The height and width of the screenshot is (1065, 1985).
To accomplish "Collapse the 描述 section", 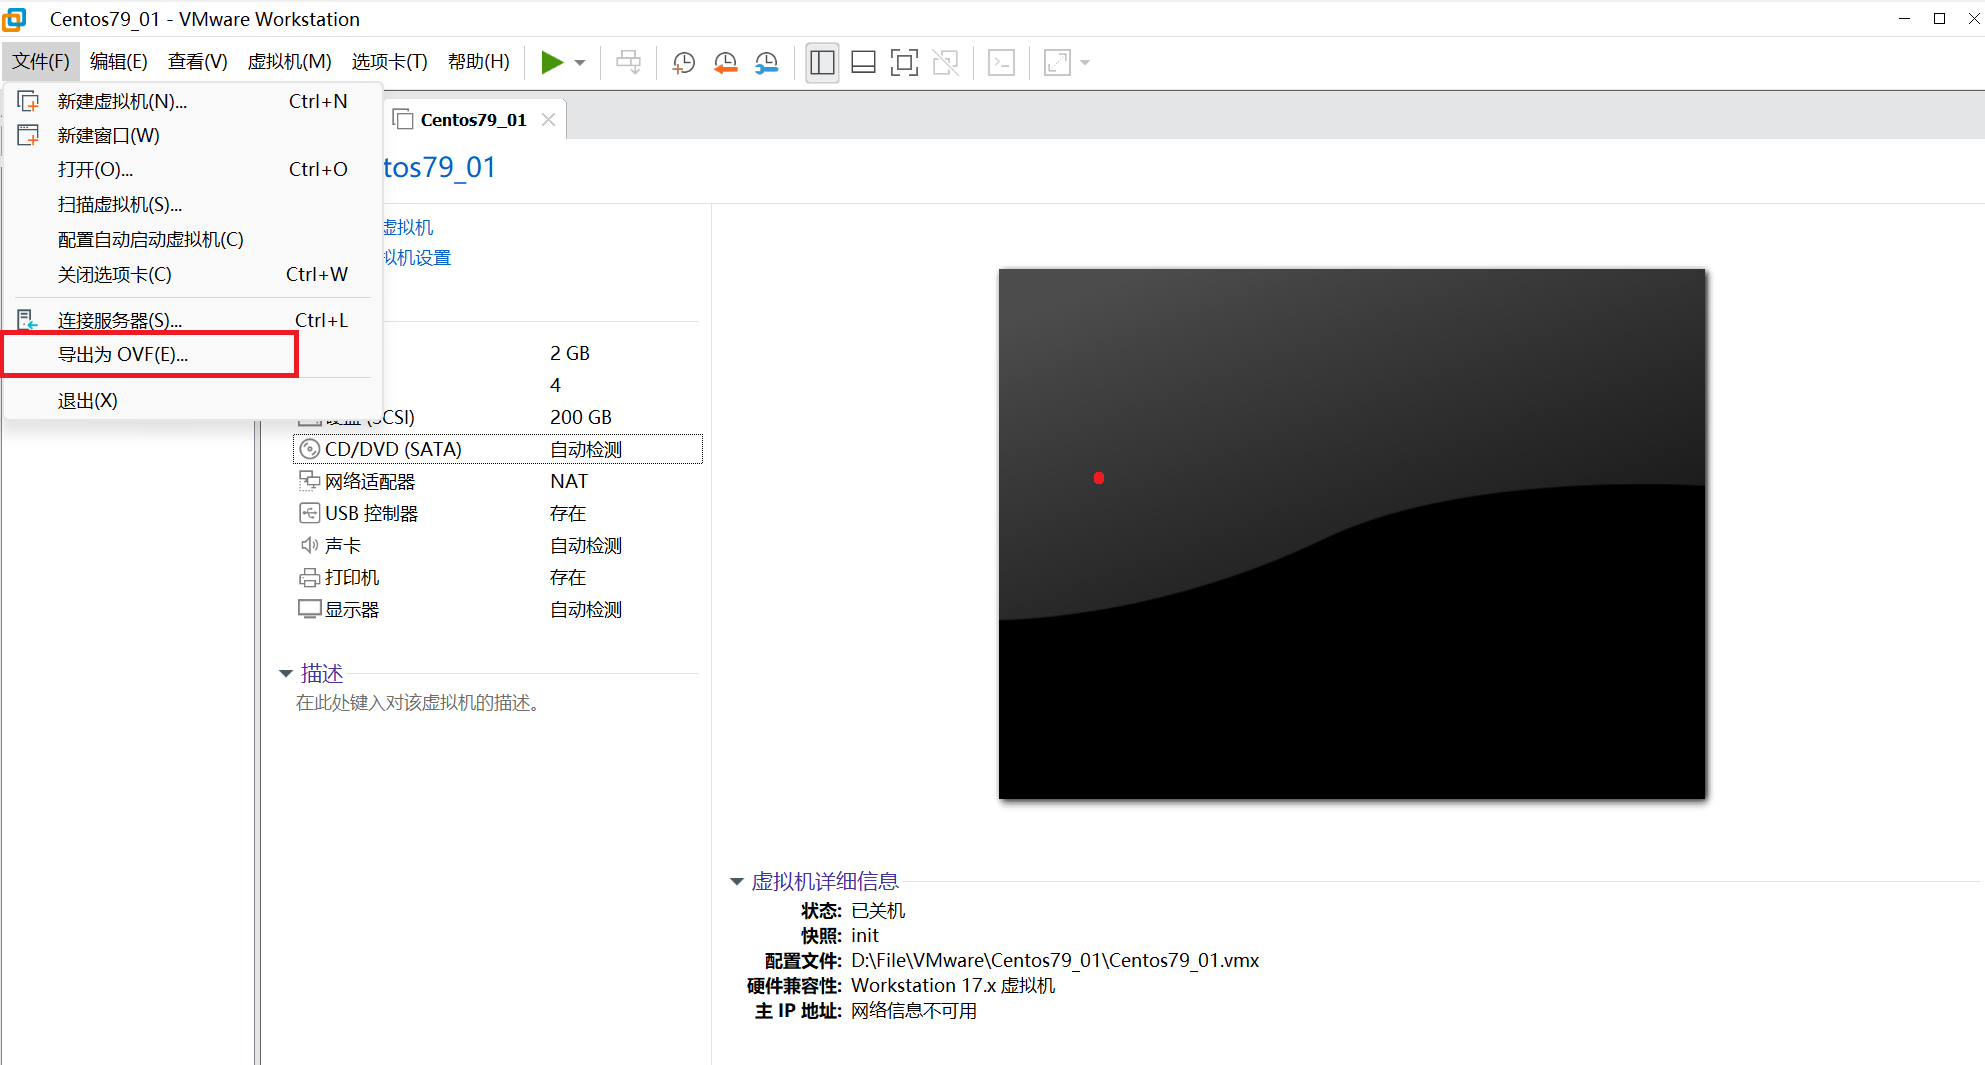I will [286, 673].
